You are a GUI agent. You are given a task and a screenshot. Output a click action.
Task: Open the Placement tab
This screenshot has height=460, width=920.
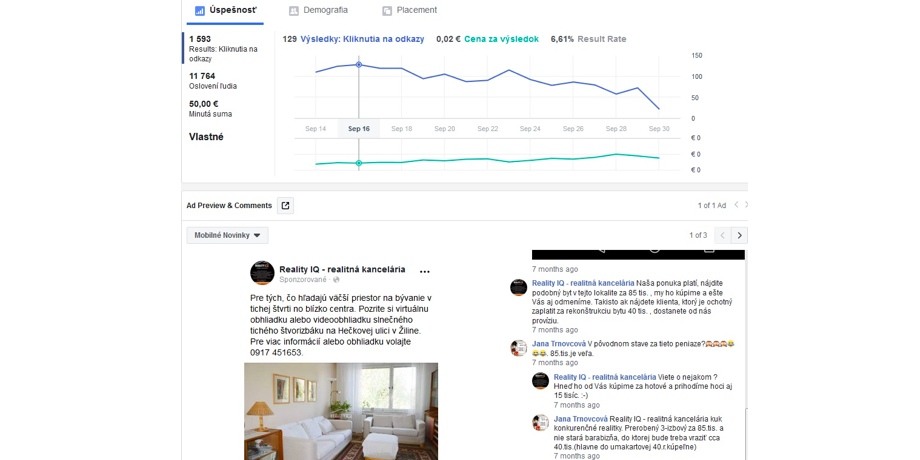pos(410,10)
